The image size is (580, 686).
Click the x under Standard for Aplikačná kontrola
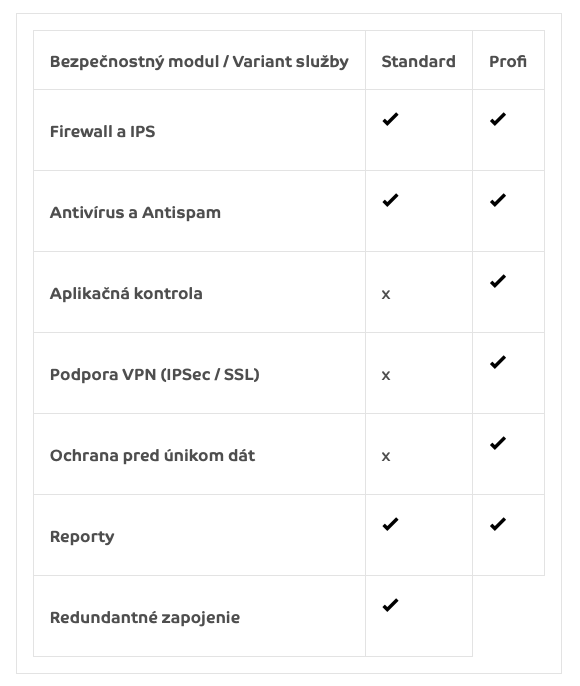(386, 294)
